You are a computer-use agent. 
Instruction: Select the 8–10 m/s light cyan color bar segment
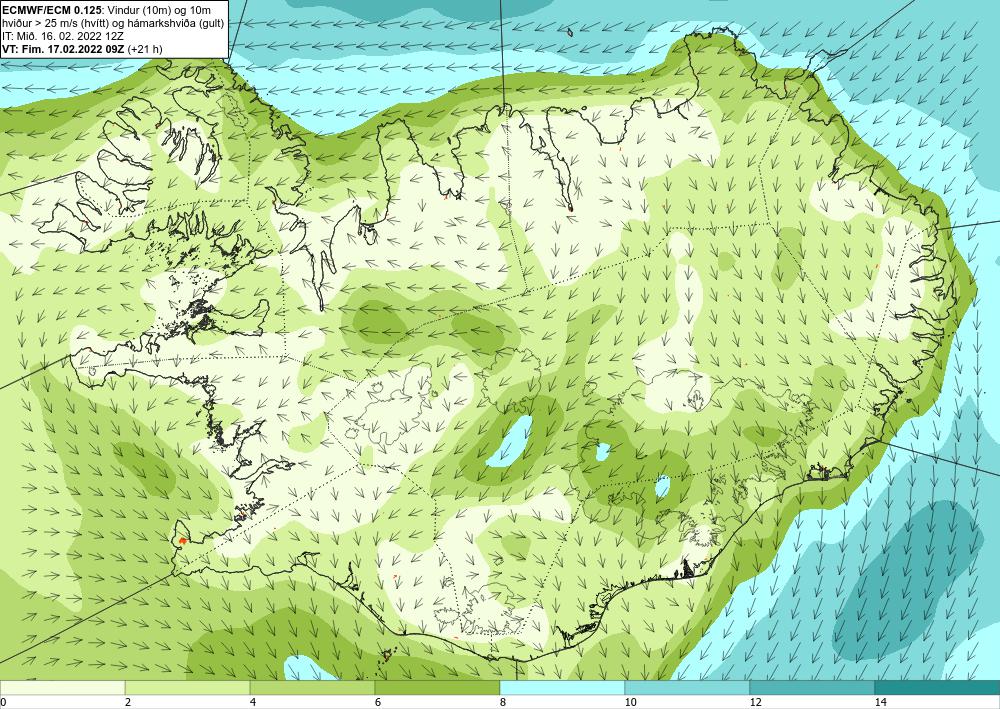pyautogui.click(x=562, y=687)
